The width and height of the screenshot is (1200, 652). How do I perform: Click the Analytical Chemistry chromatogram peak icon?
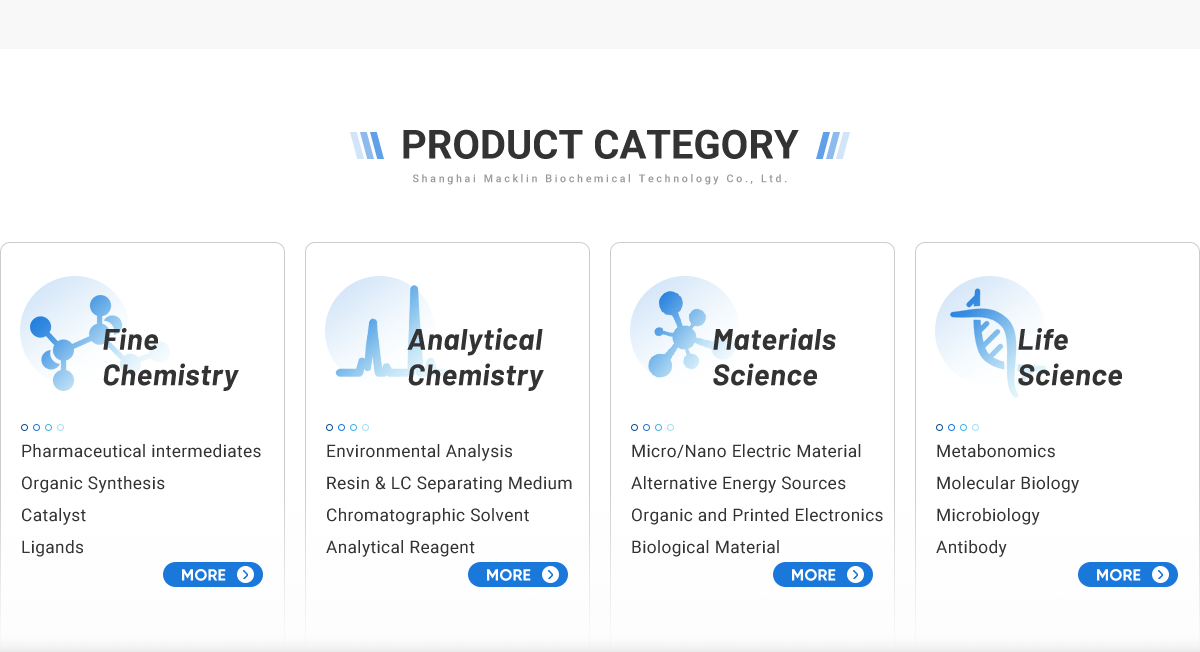point(378,335)
